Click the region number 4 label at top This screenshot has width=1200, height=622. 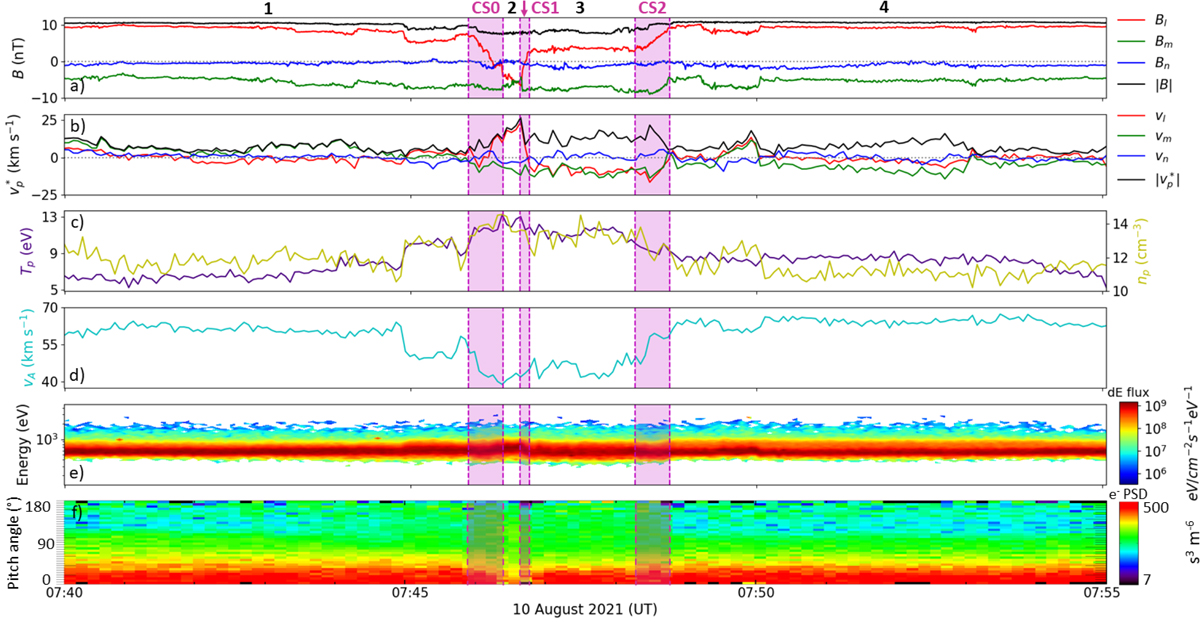881,8
